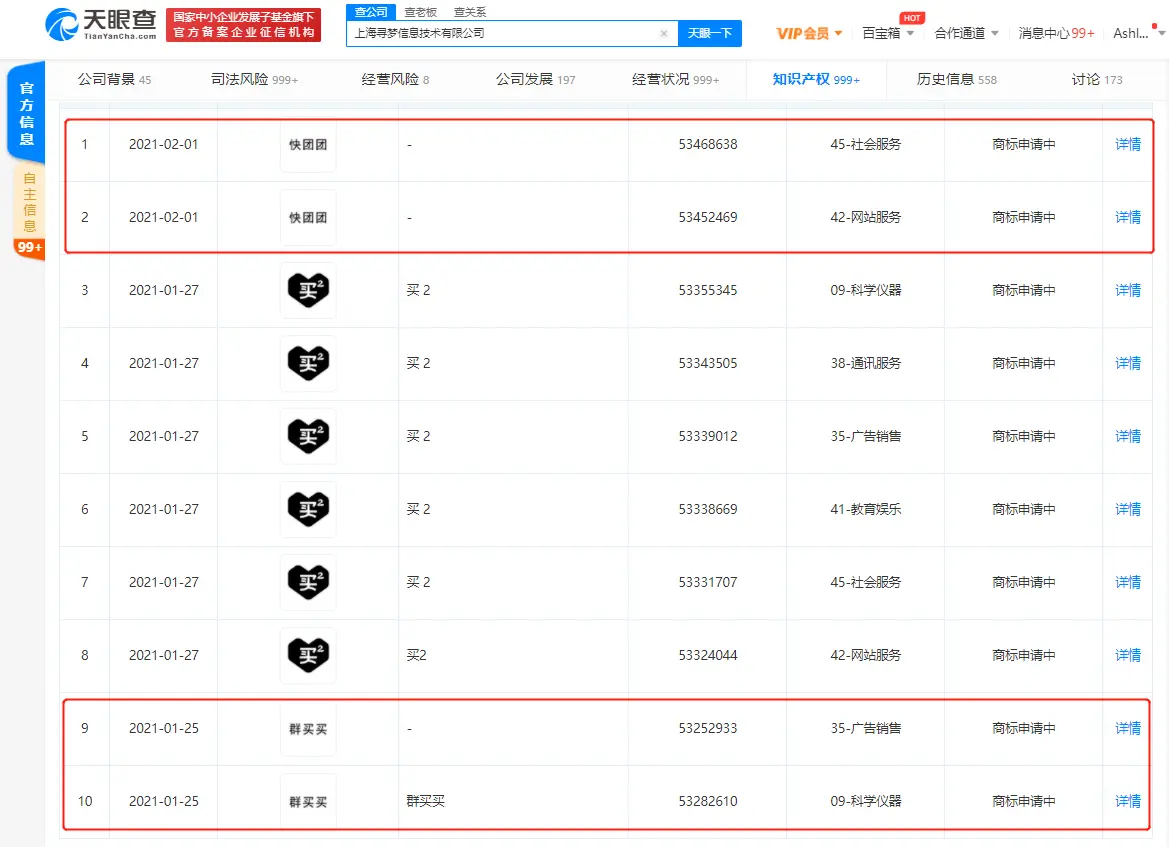Click the 买2 heart logo in row 7
The height and width of the screenshot is (847, 1169).
click(x=308, y=582)
